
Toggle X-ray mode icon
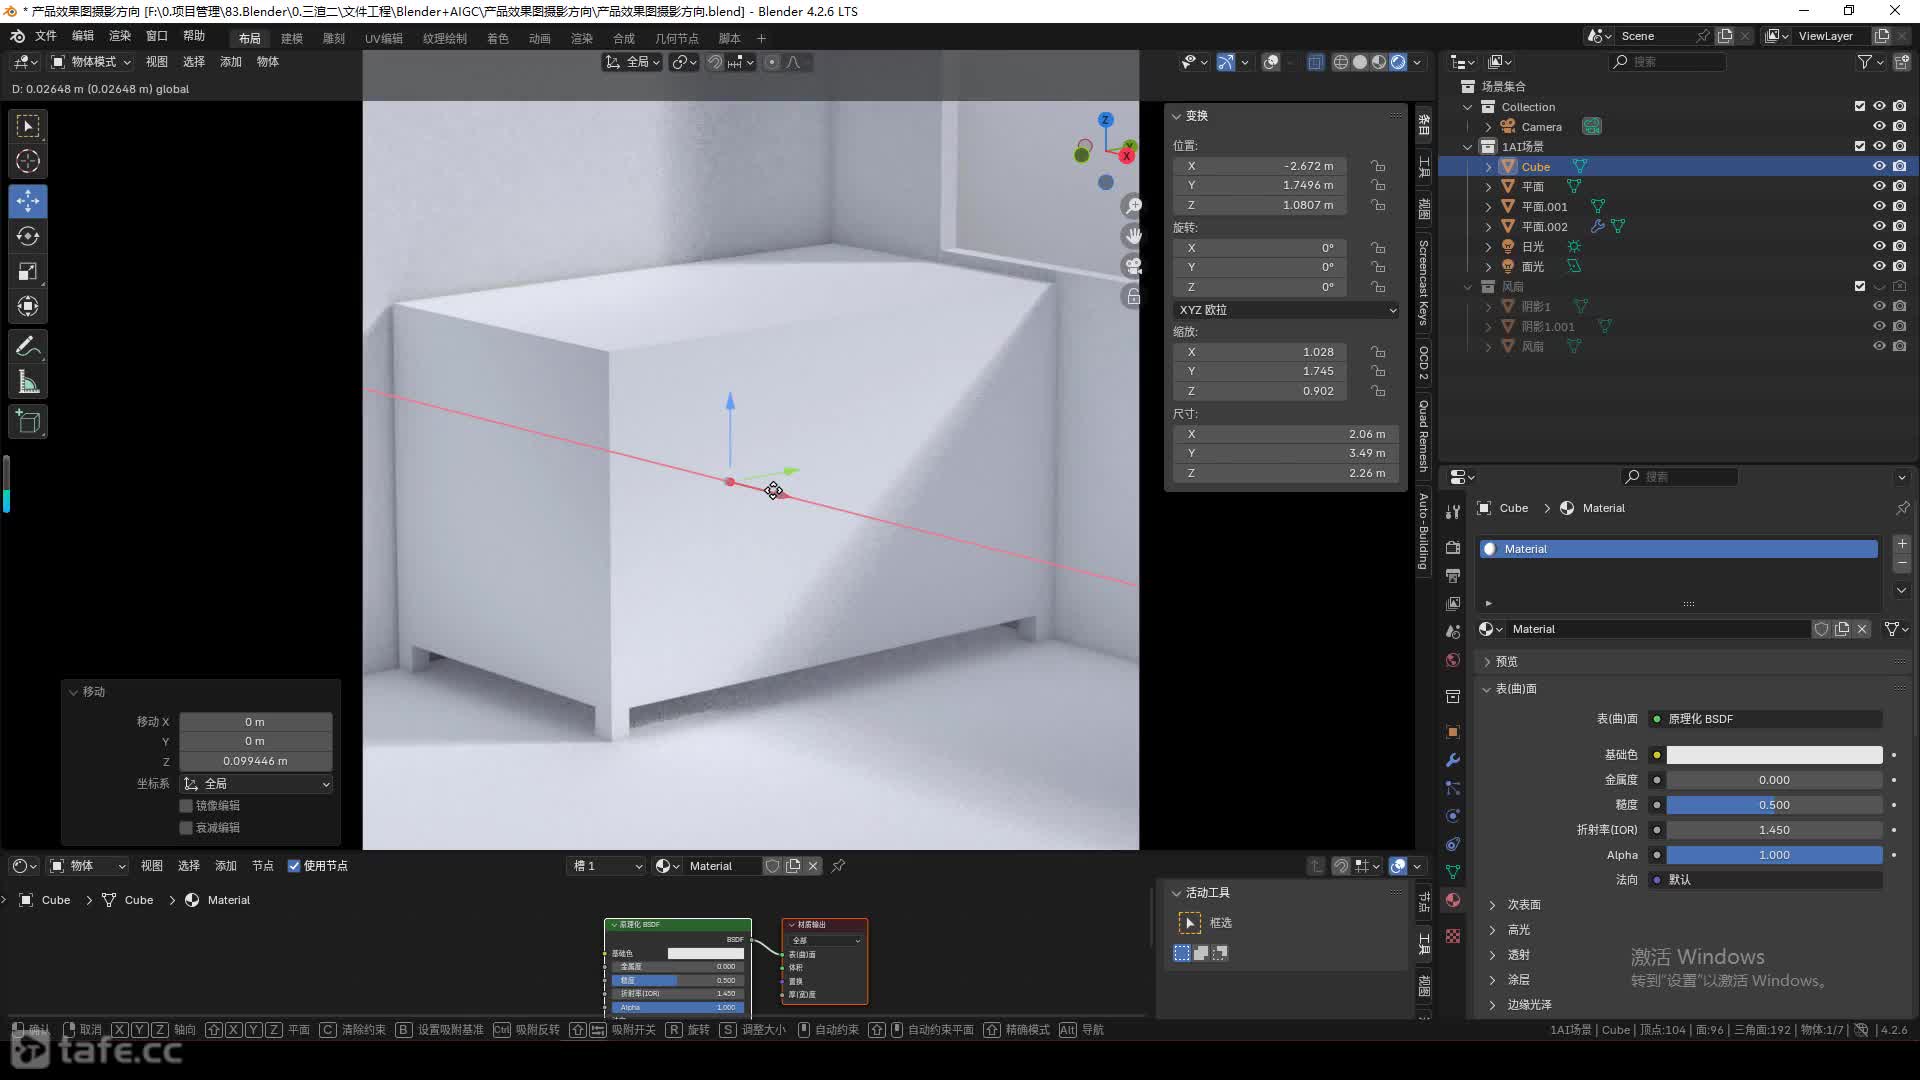1315,62
